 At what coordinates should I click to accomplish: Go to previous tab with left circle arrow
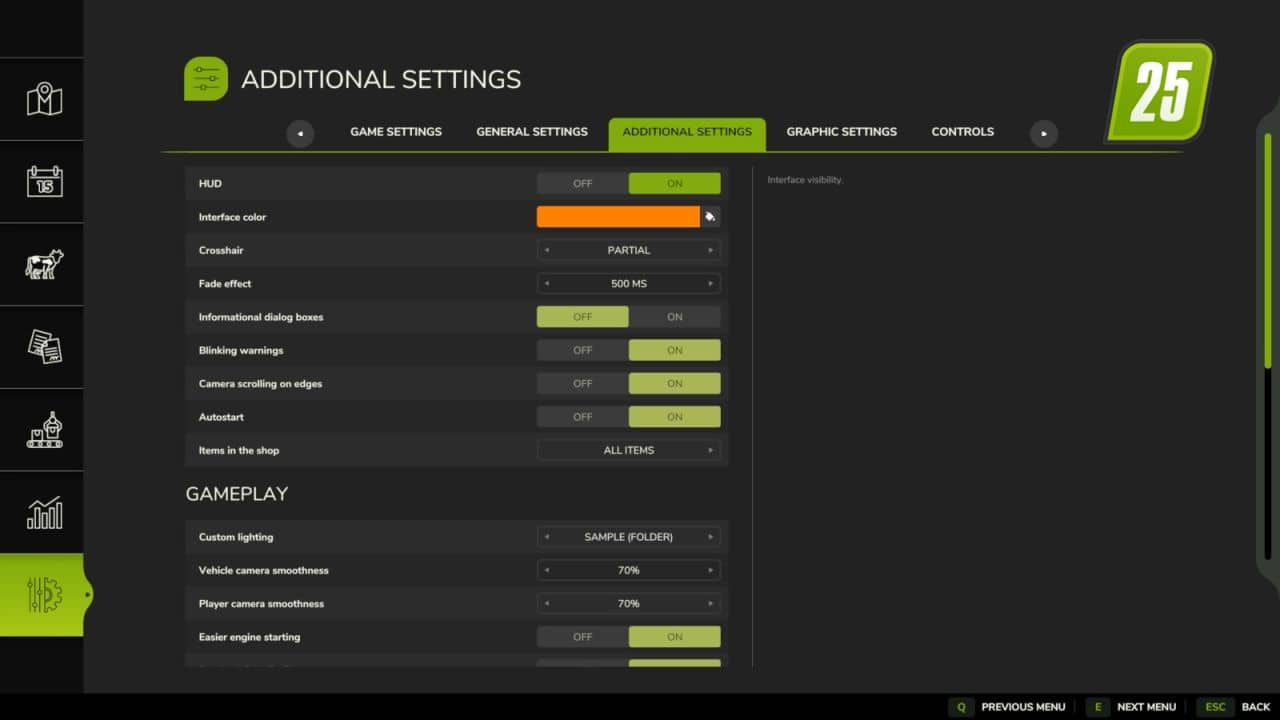[300, 133]
